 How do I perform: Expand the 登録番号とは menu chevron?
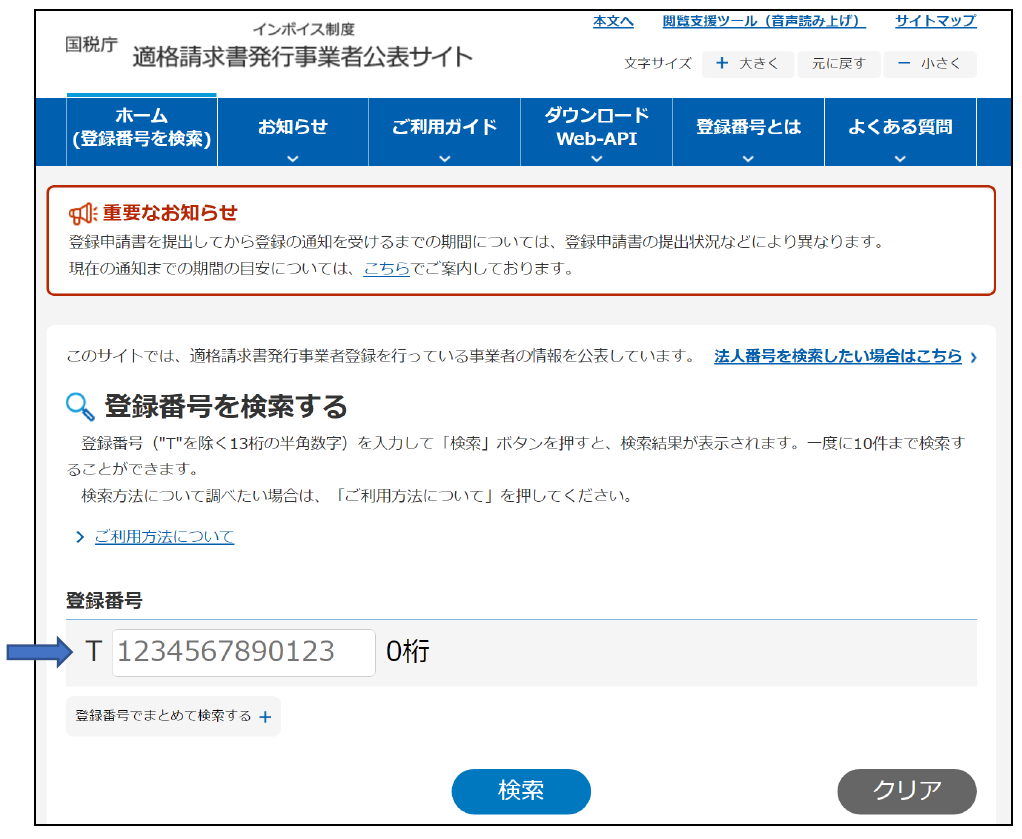tap(748, 158)
